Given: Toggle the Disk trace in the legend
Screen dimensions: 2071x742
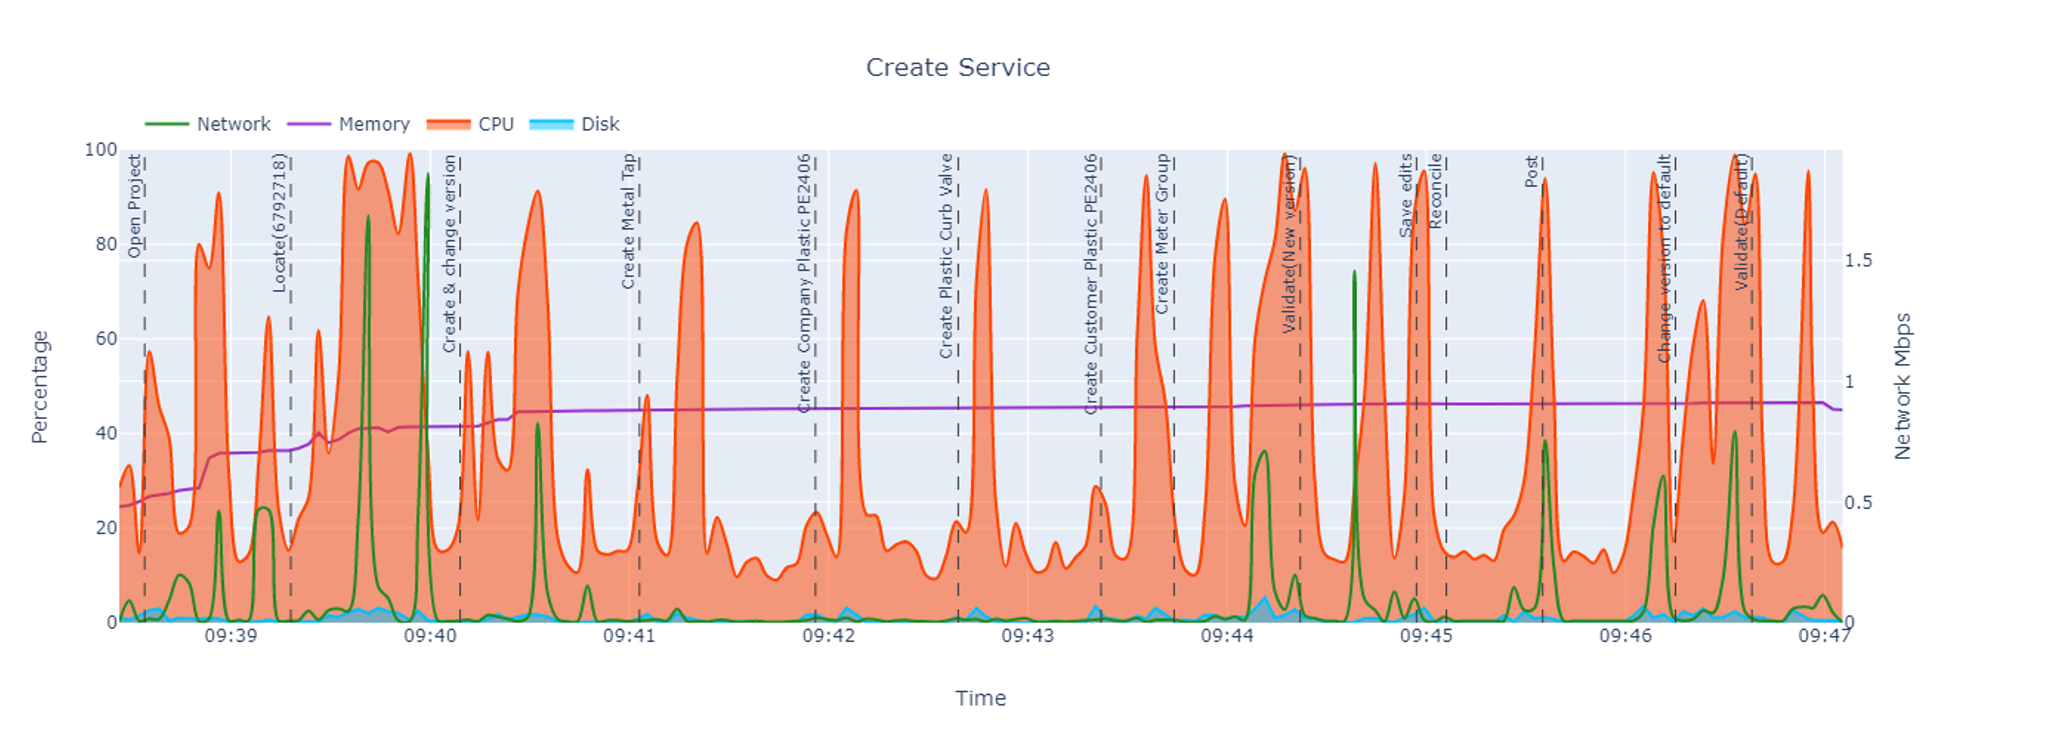Looking at the screenshot, I should [574, 124].
